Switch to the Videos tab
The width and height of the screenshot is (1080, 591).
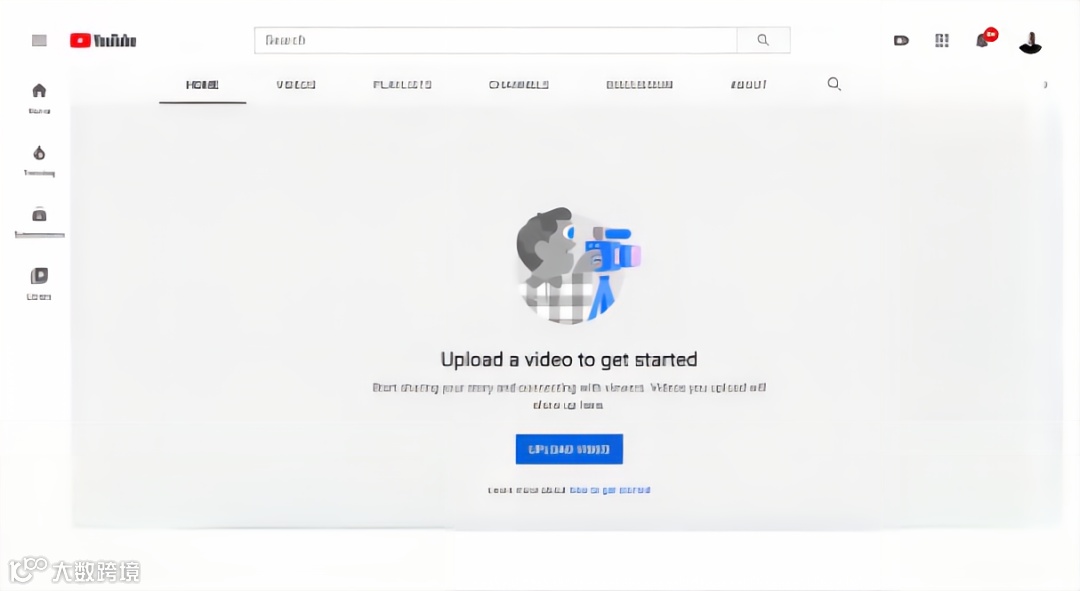tap(296, 85)
